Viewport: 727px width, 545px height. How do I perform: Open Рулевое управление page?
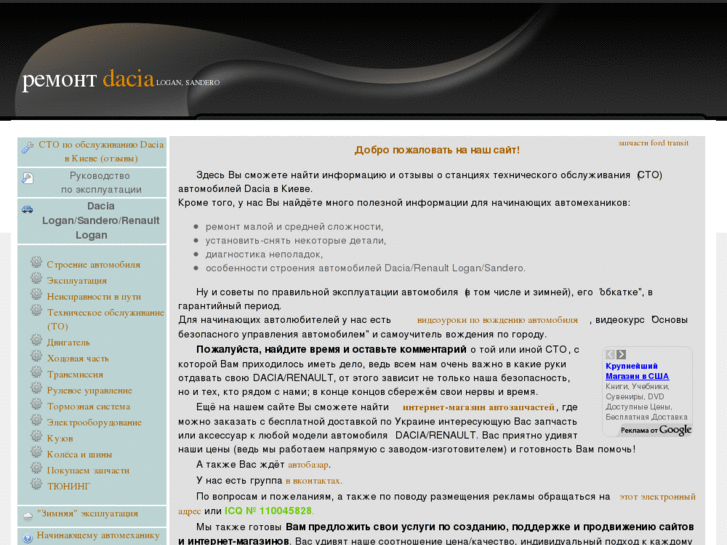pos(89,391)
